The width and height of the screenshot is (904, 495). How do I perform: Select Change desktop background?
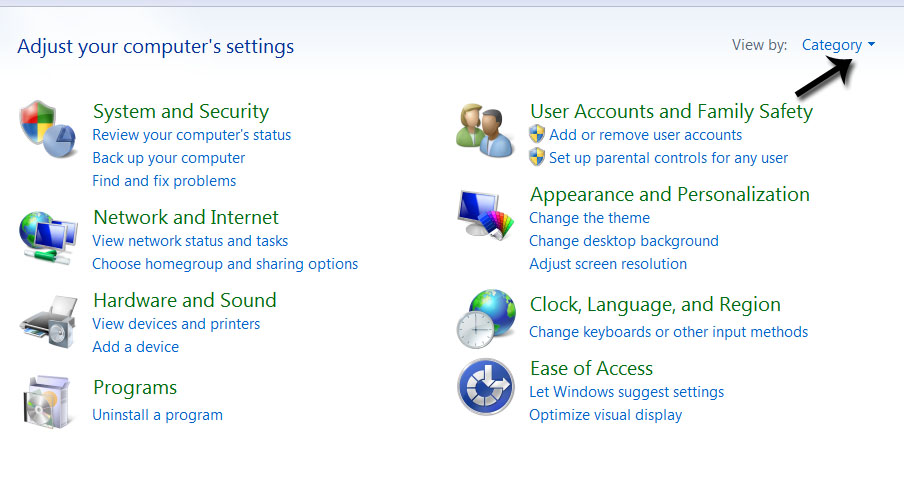tap(624, 241)
